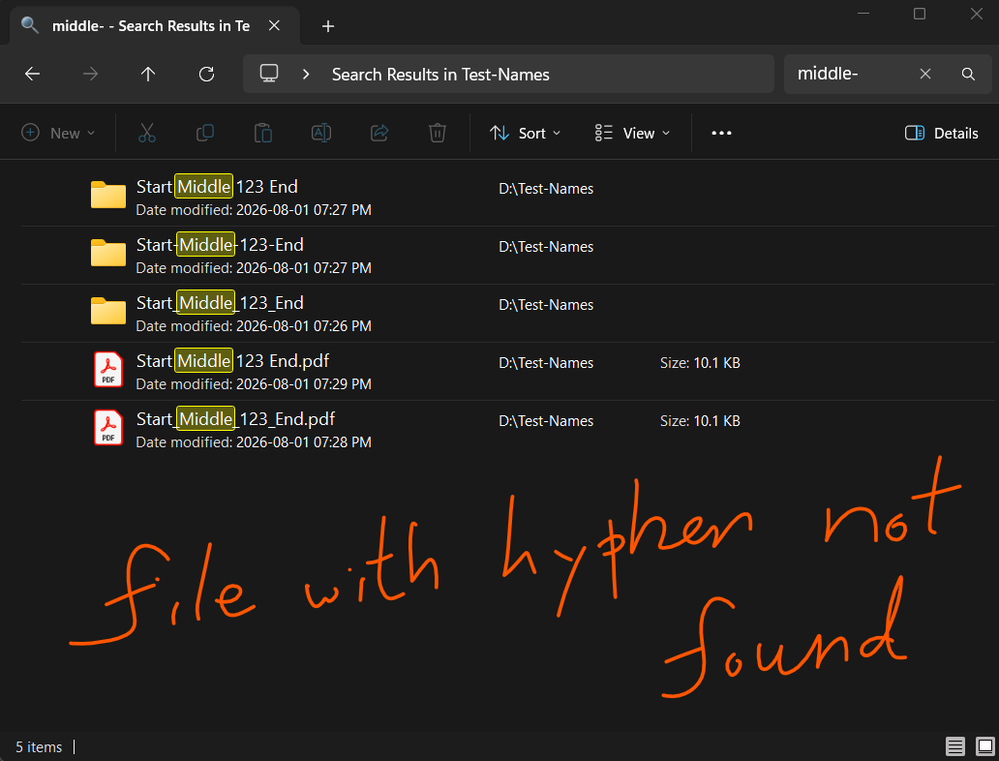Minimize the File Explorer window
Screen dimensions: 999x761
[863, 14]
